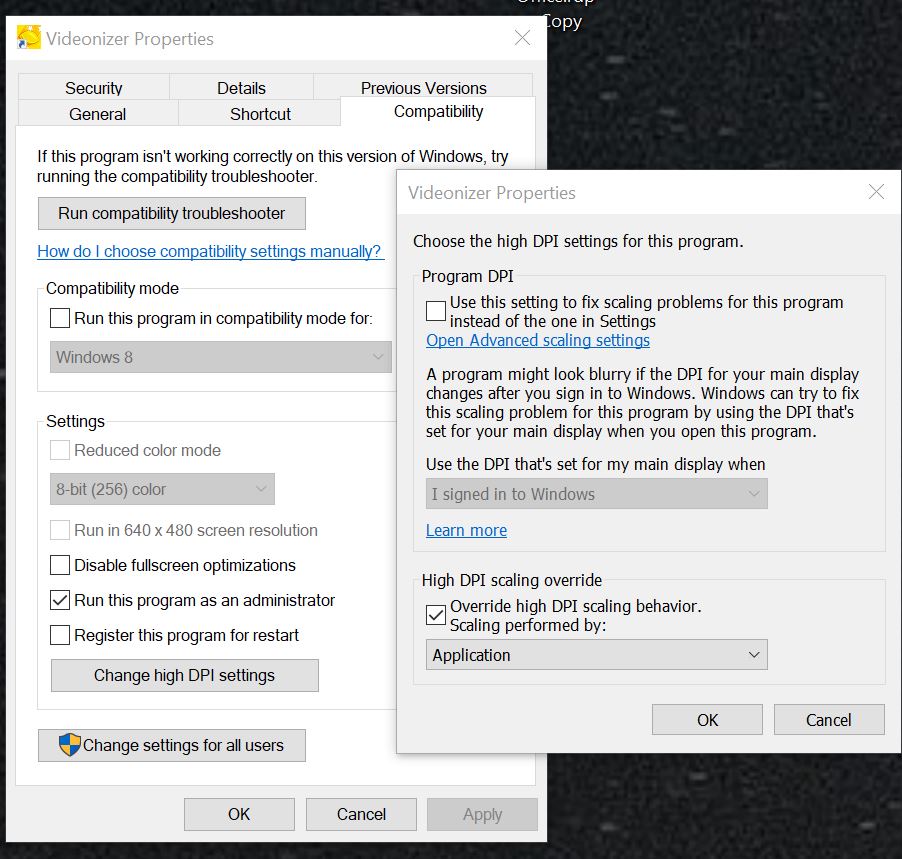Uncheck Run this program as an administrator

[60, 600]
